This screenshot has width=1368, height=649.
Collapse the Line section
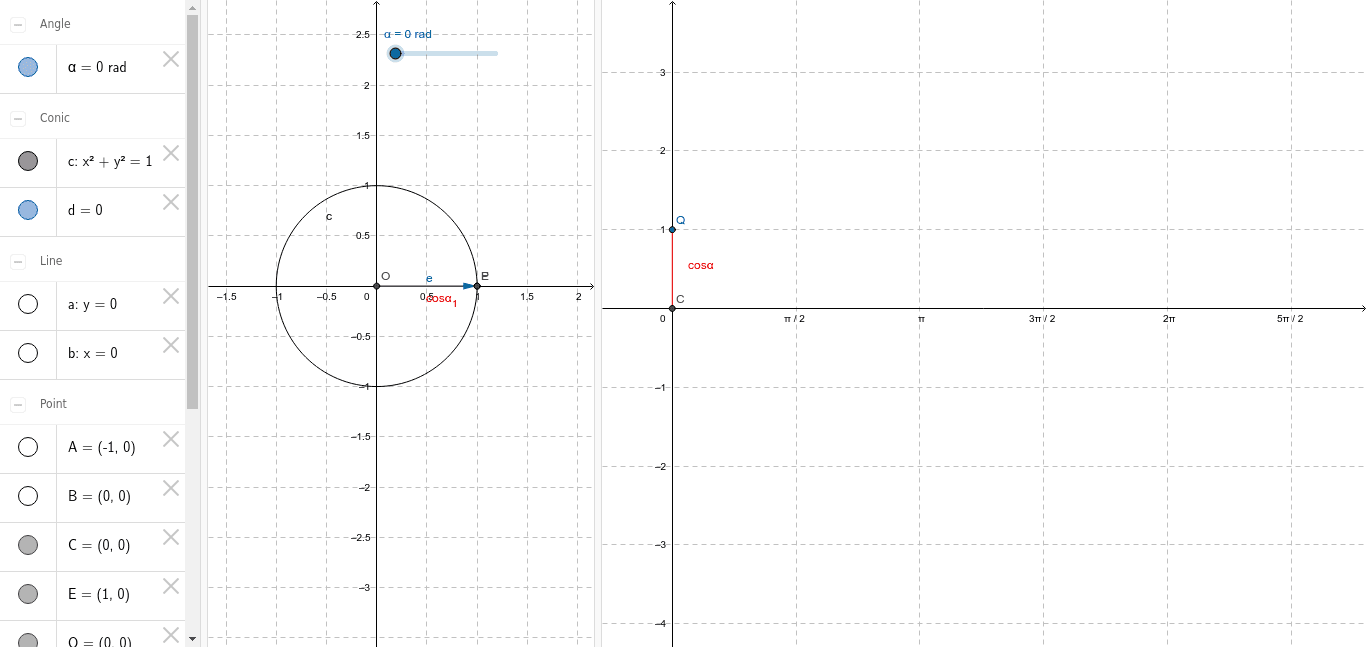(x=16, y=260)
